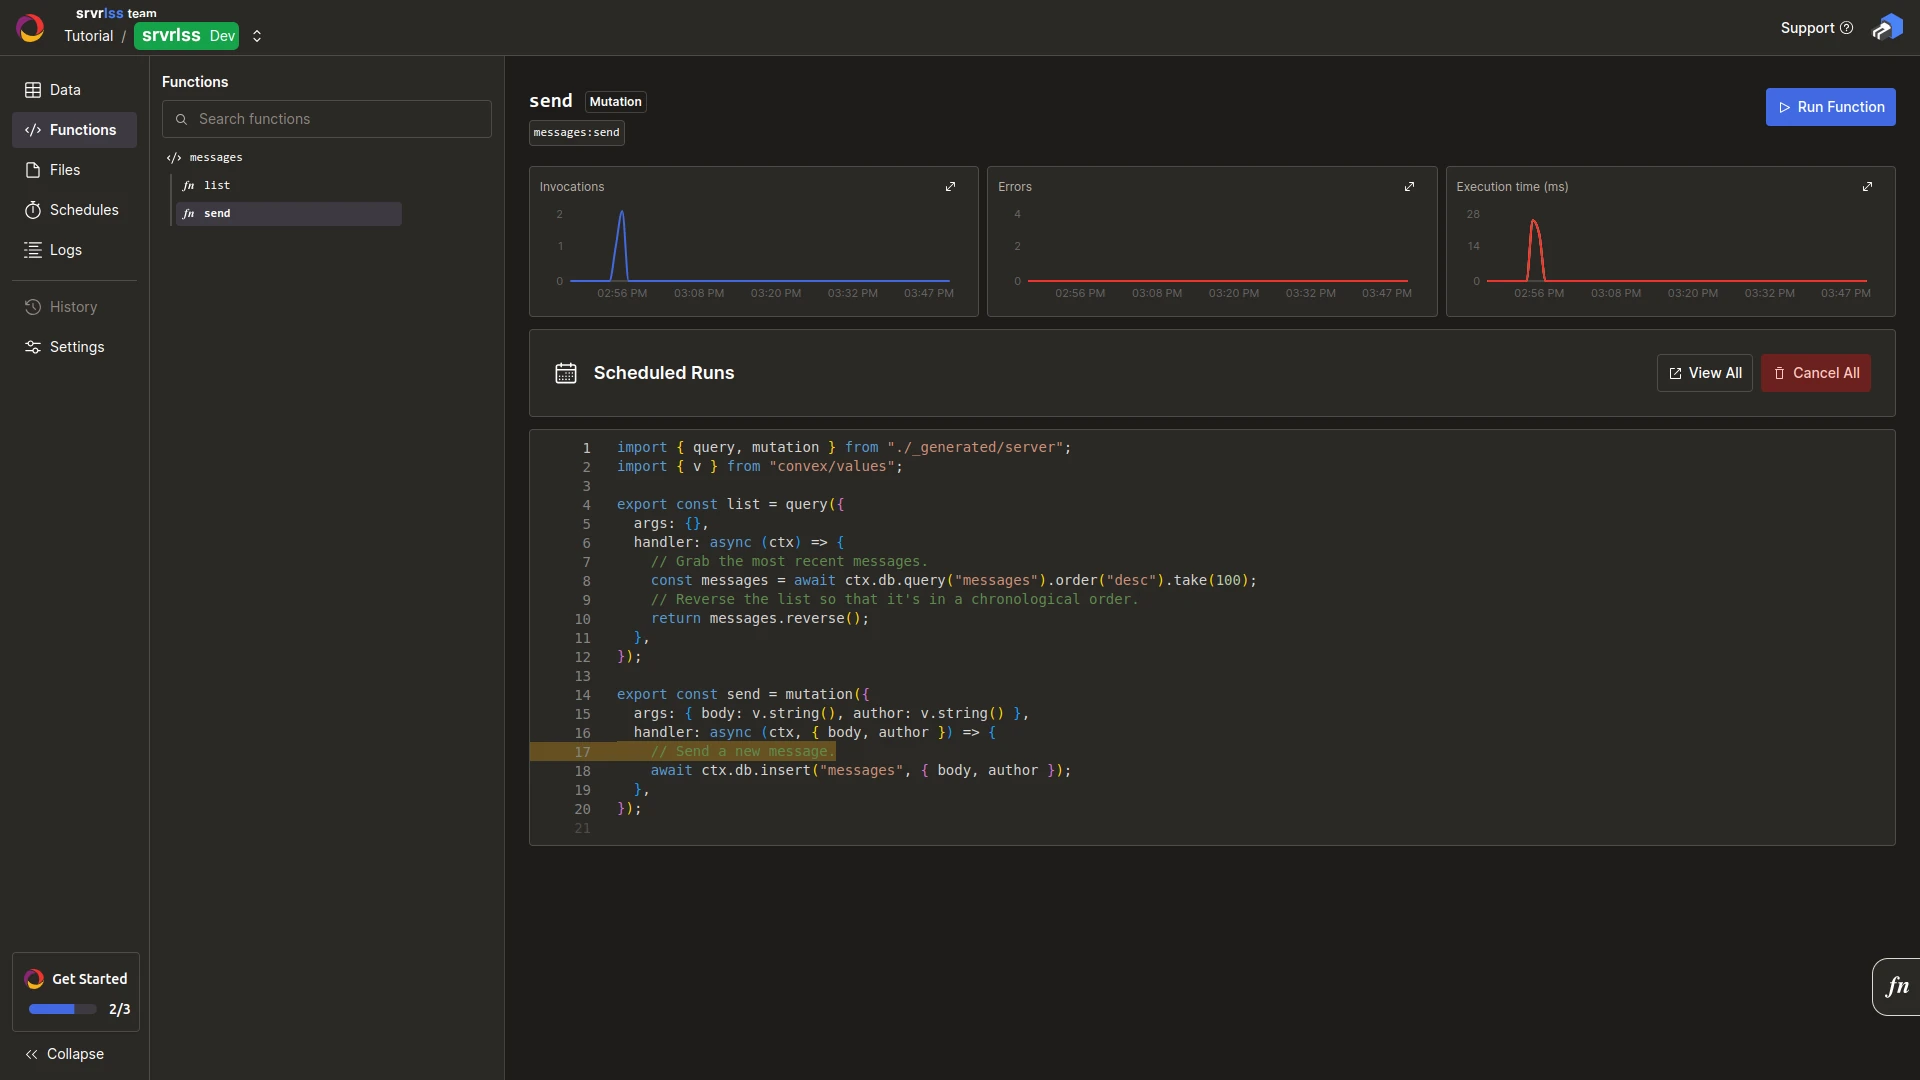Image resolution: width=1920 pixels, height=1080 pixels.
Task: Open the user profile avatar
Action: 1887,28
